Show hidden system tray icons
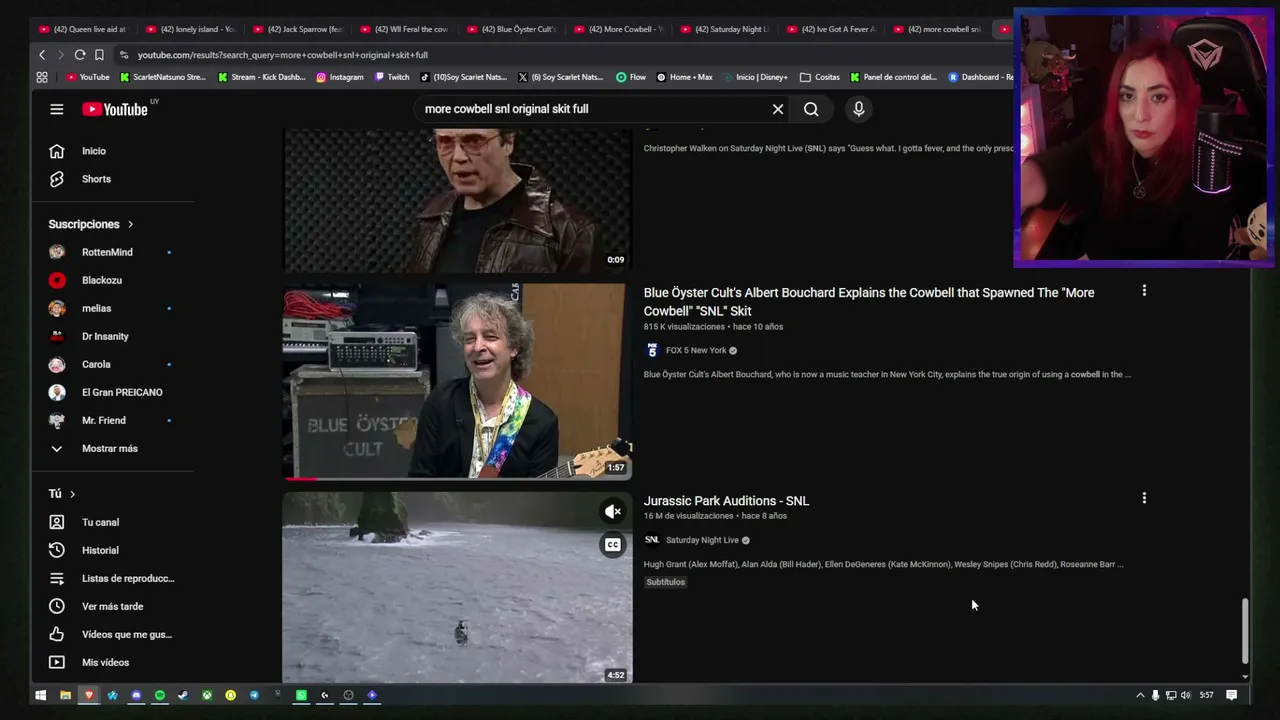Screen dimensions: 1280x720 click(x=1140, y=695)
